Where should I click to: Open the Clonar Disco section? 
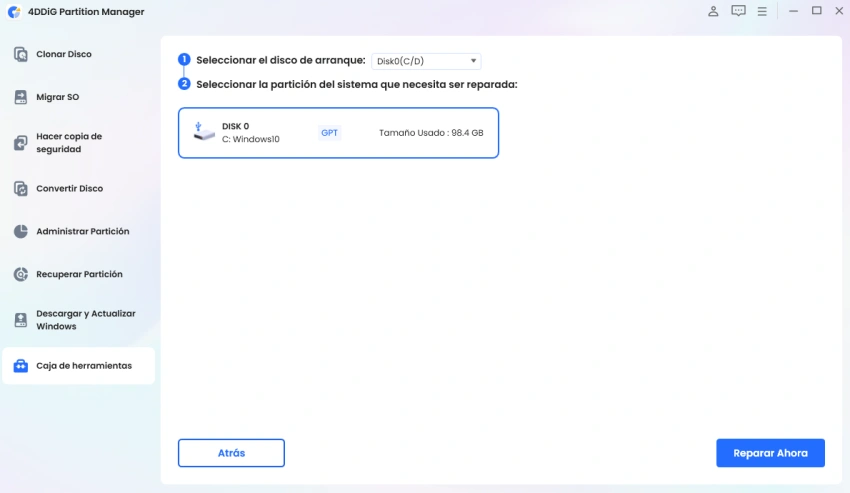[x=79, y=54]
